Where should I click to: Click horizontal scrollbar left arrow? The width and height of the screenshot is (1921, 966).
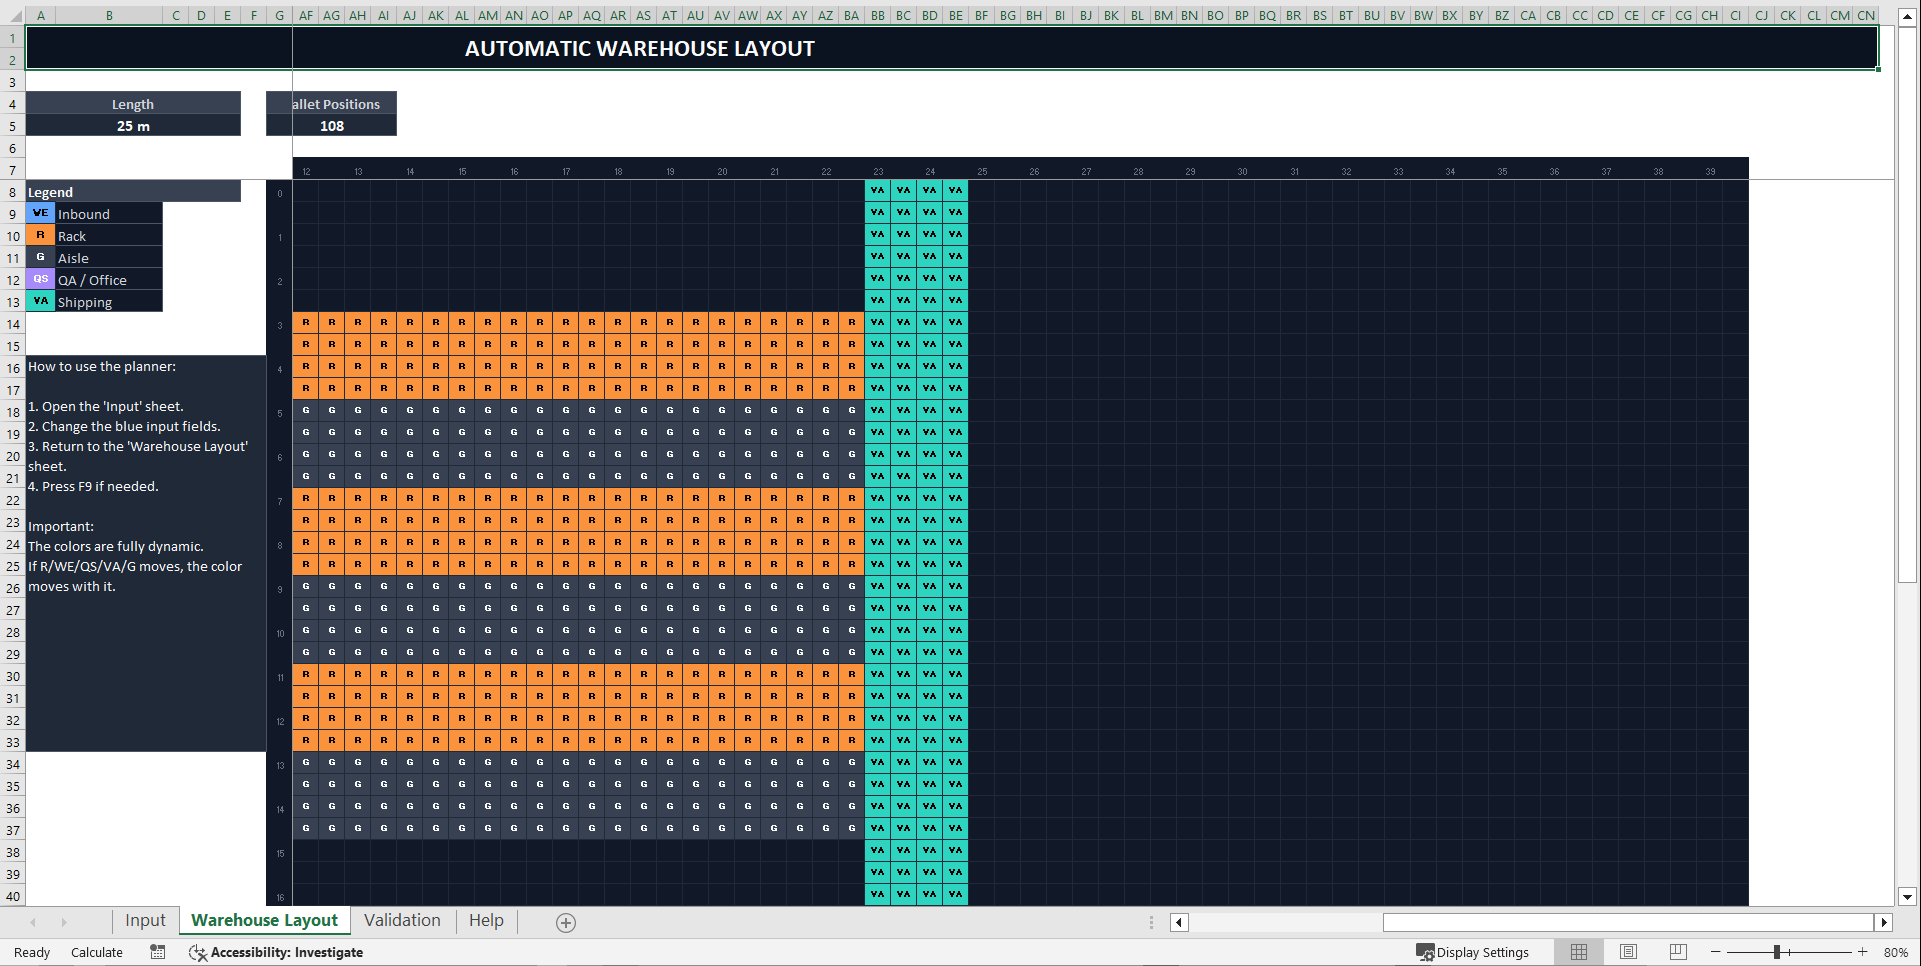pos(1179,922)
